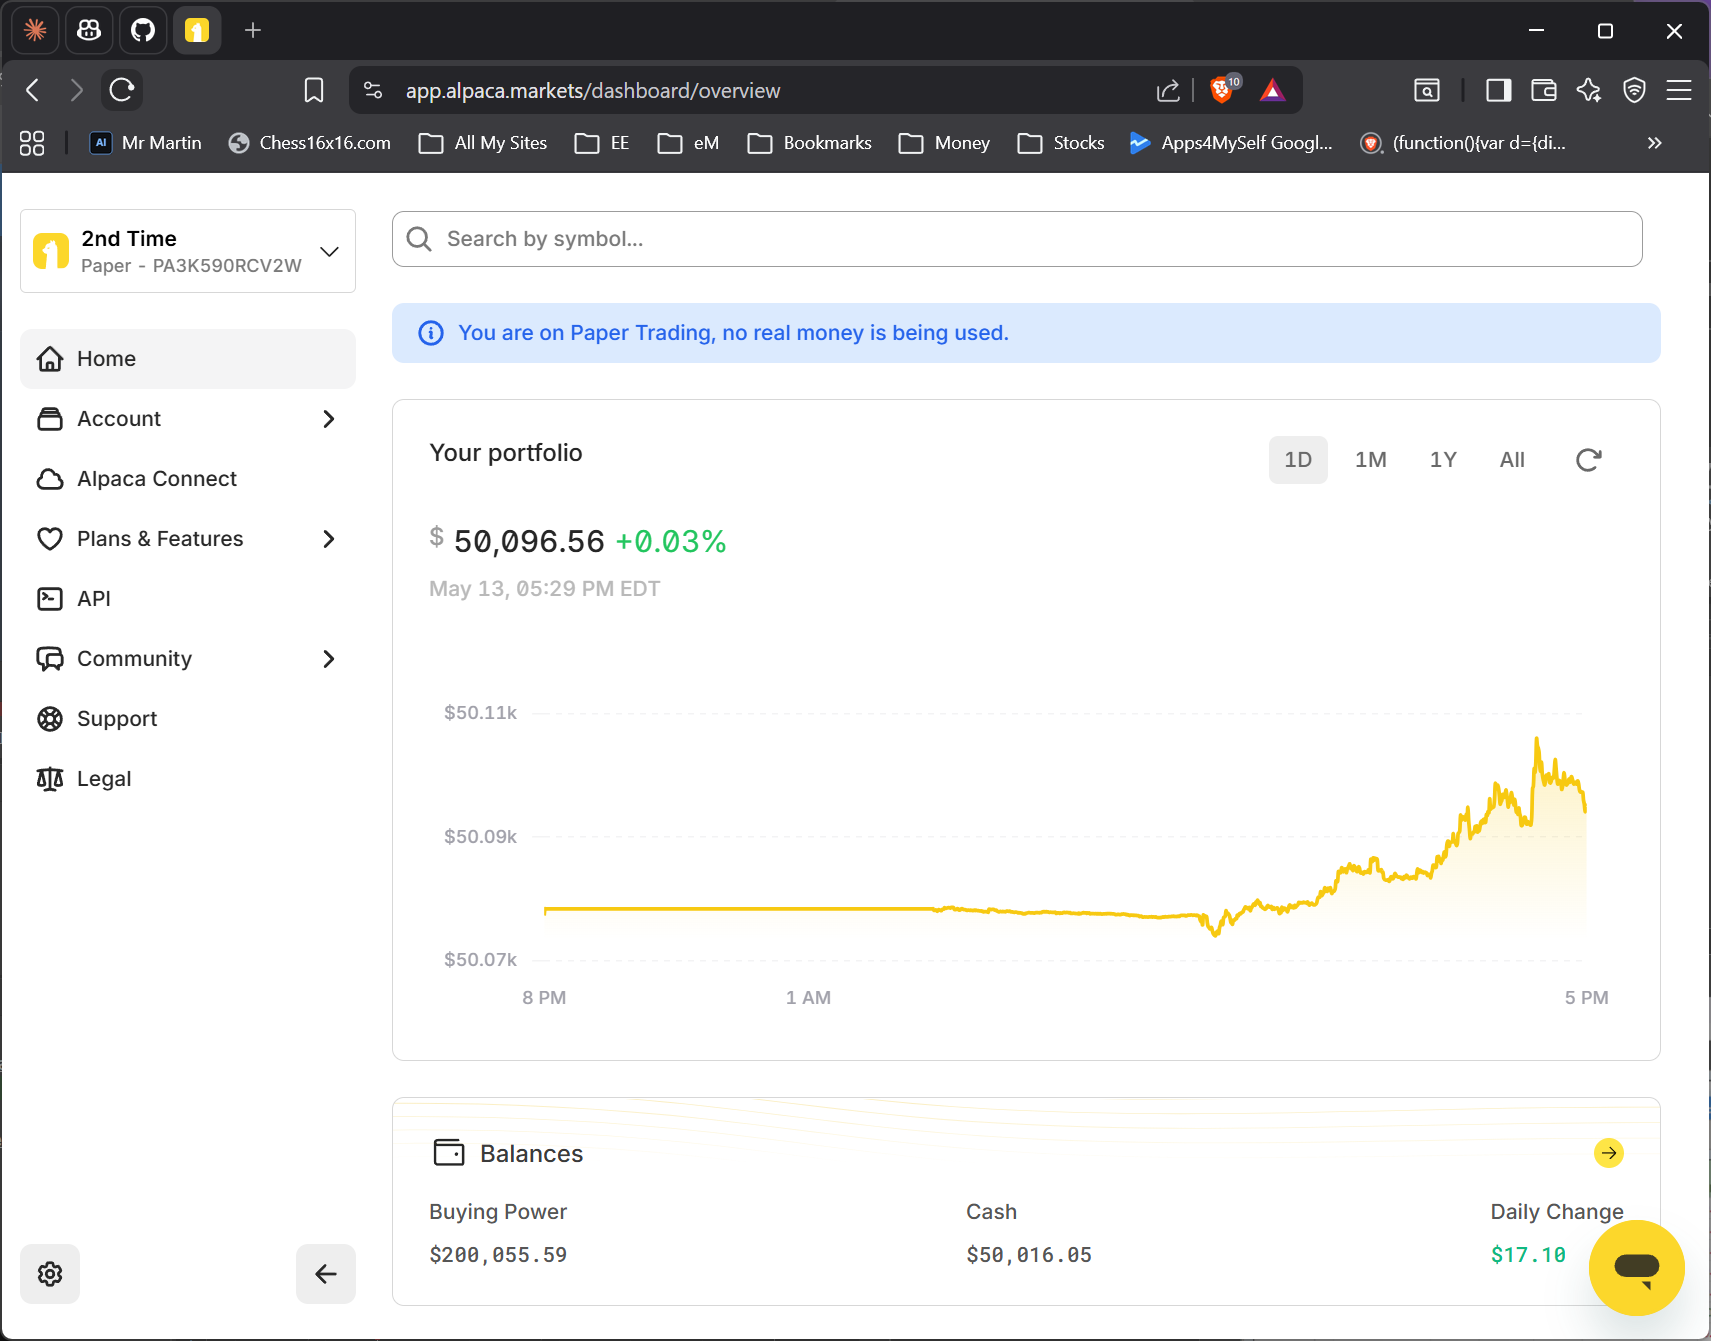Open the browser hamburger menu
1711x1341 pixels.
(1679, 91)
